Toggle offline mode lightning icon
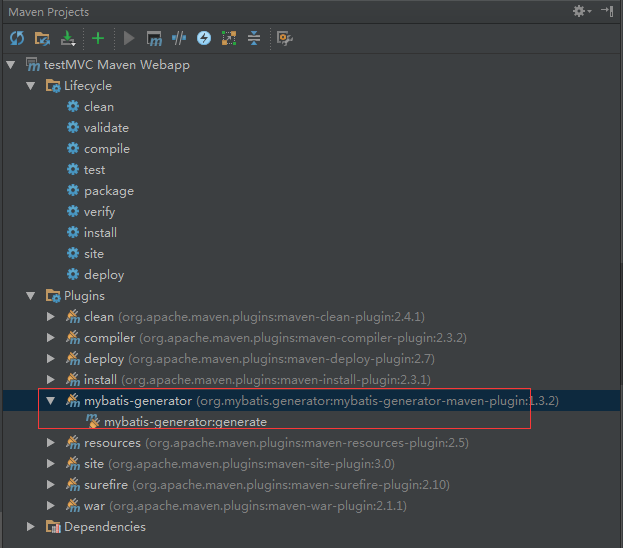623x548 pixels. pos(204,39)
